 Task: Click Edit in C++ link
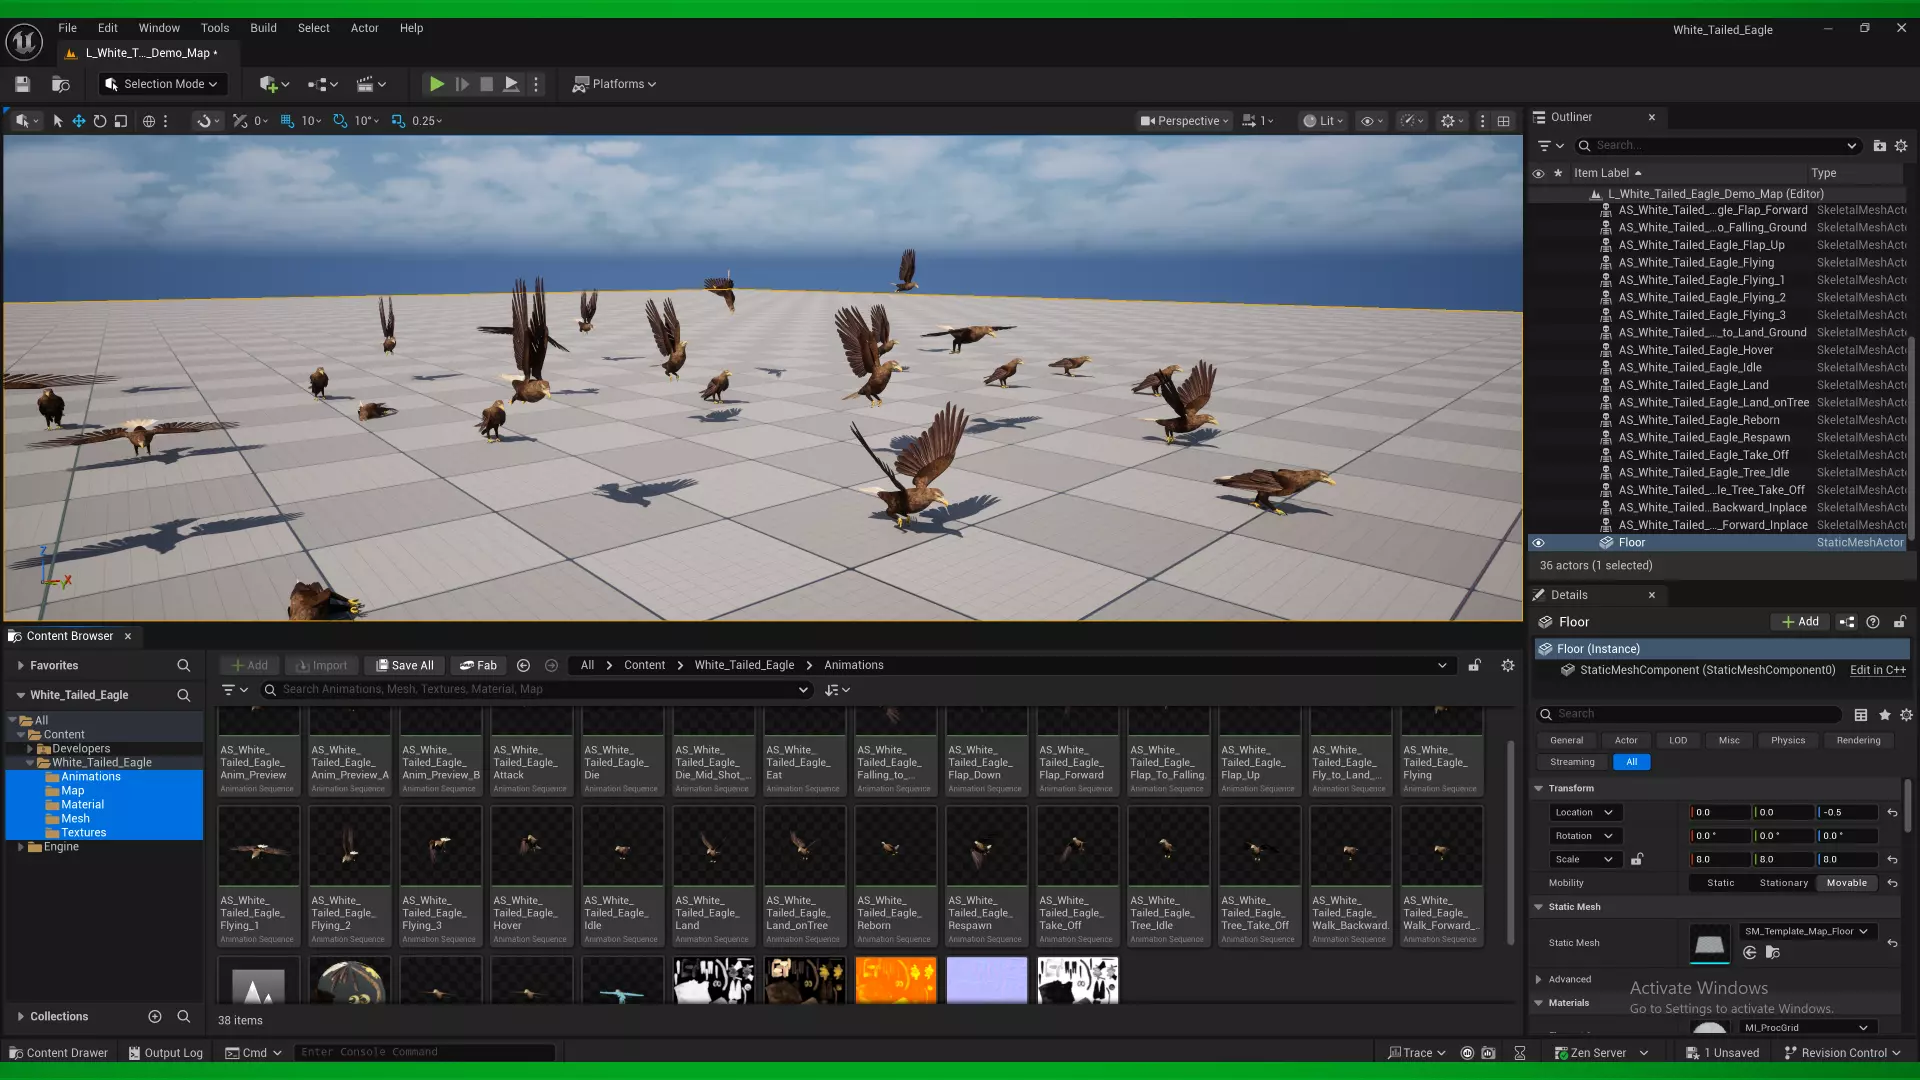pos(1877,670)
